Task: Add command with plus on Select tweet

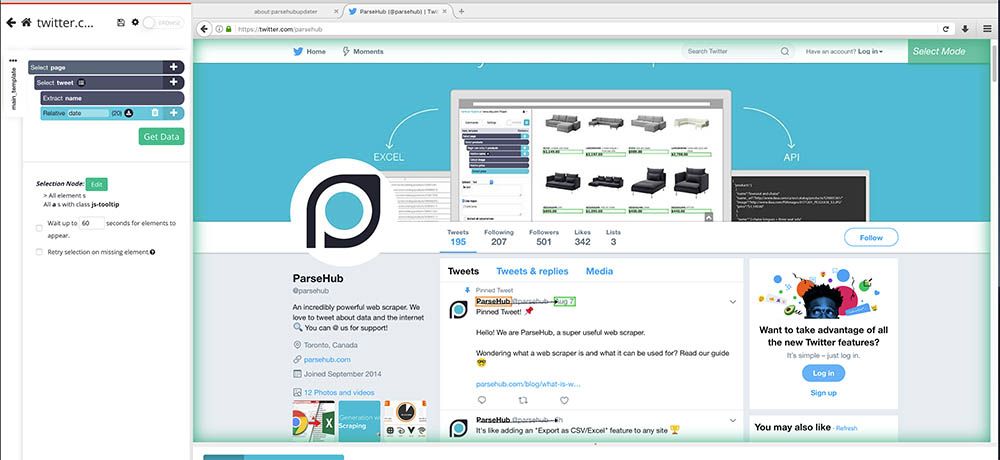Action: coord(173,82)
